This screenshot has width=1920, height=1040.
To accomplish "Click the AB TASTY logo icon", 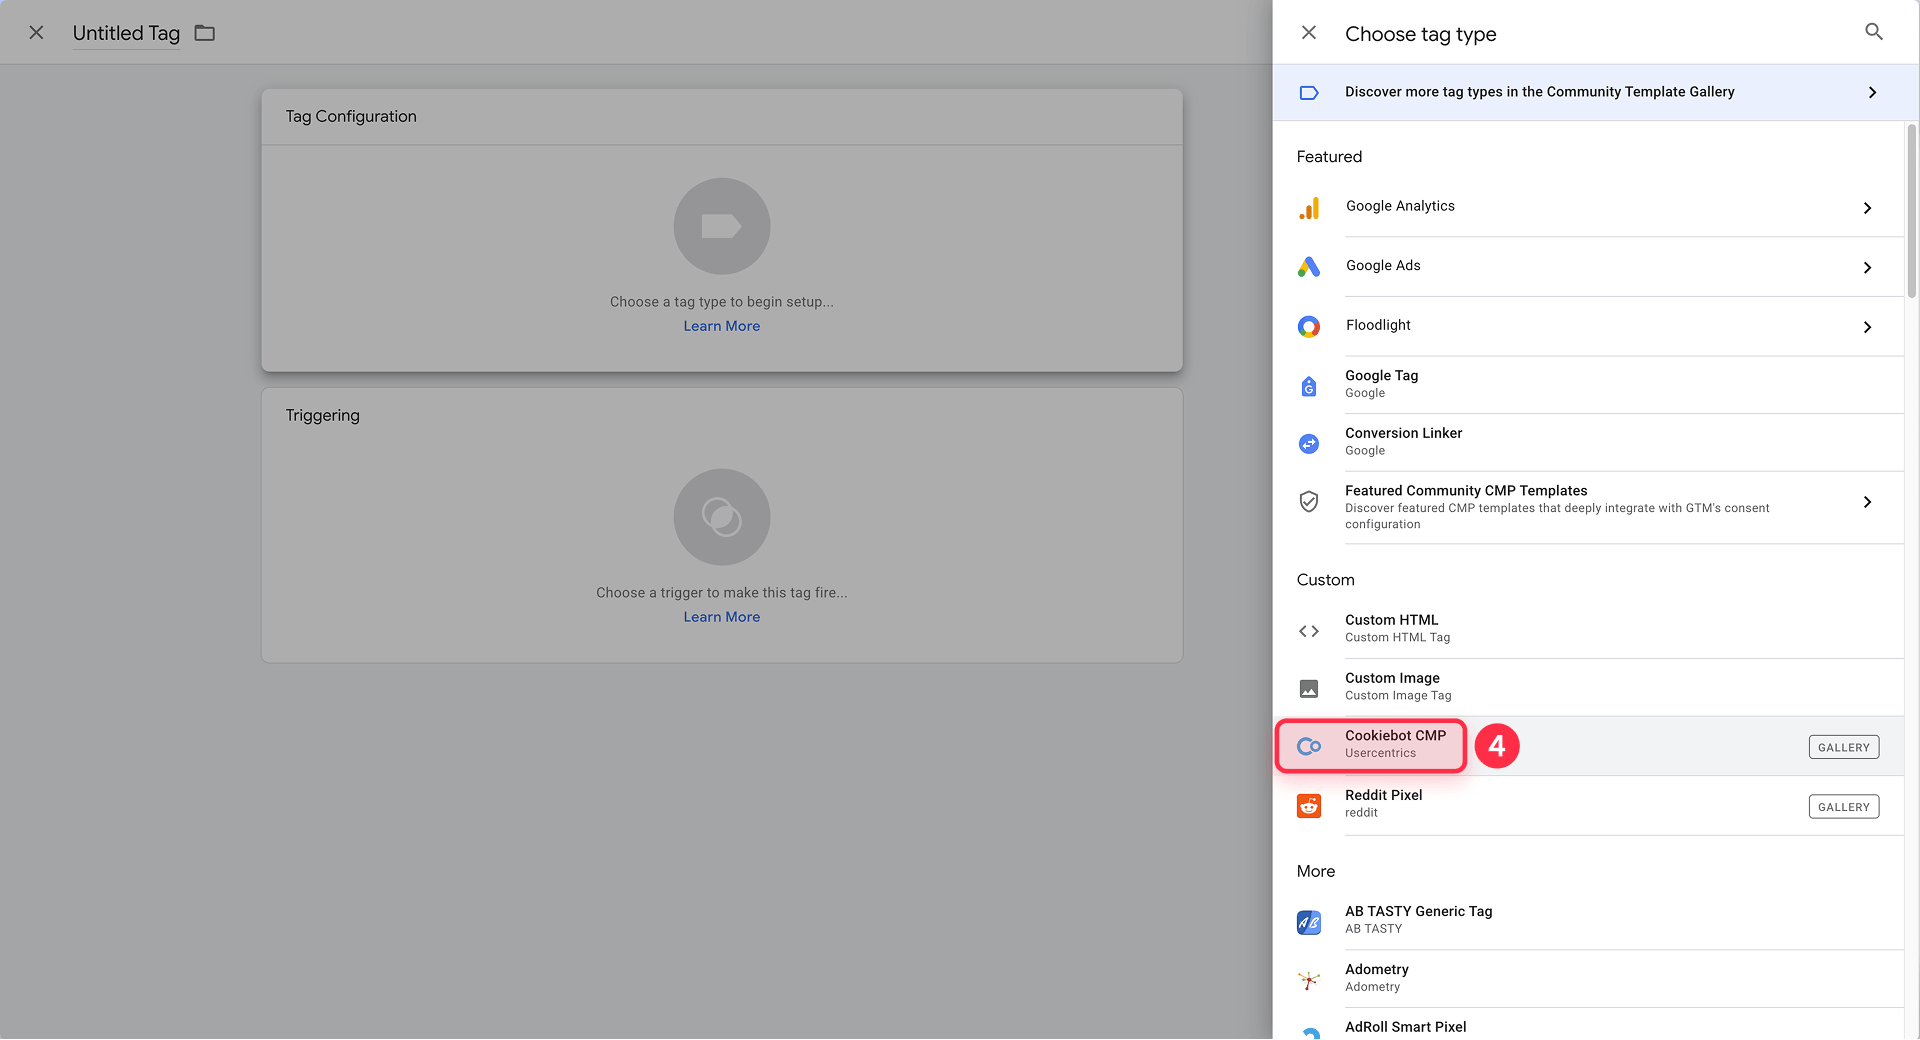I will (x=1309, y=922).
